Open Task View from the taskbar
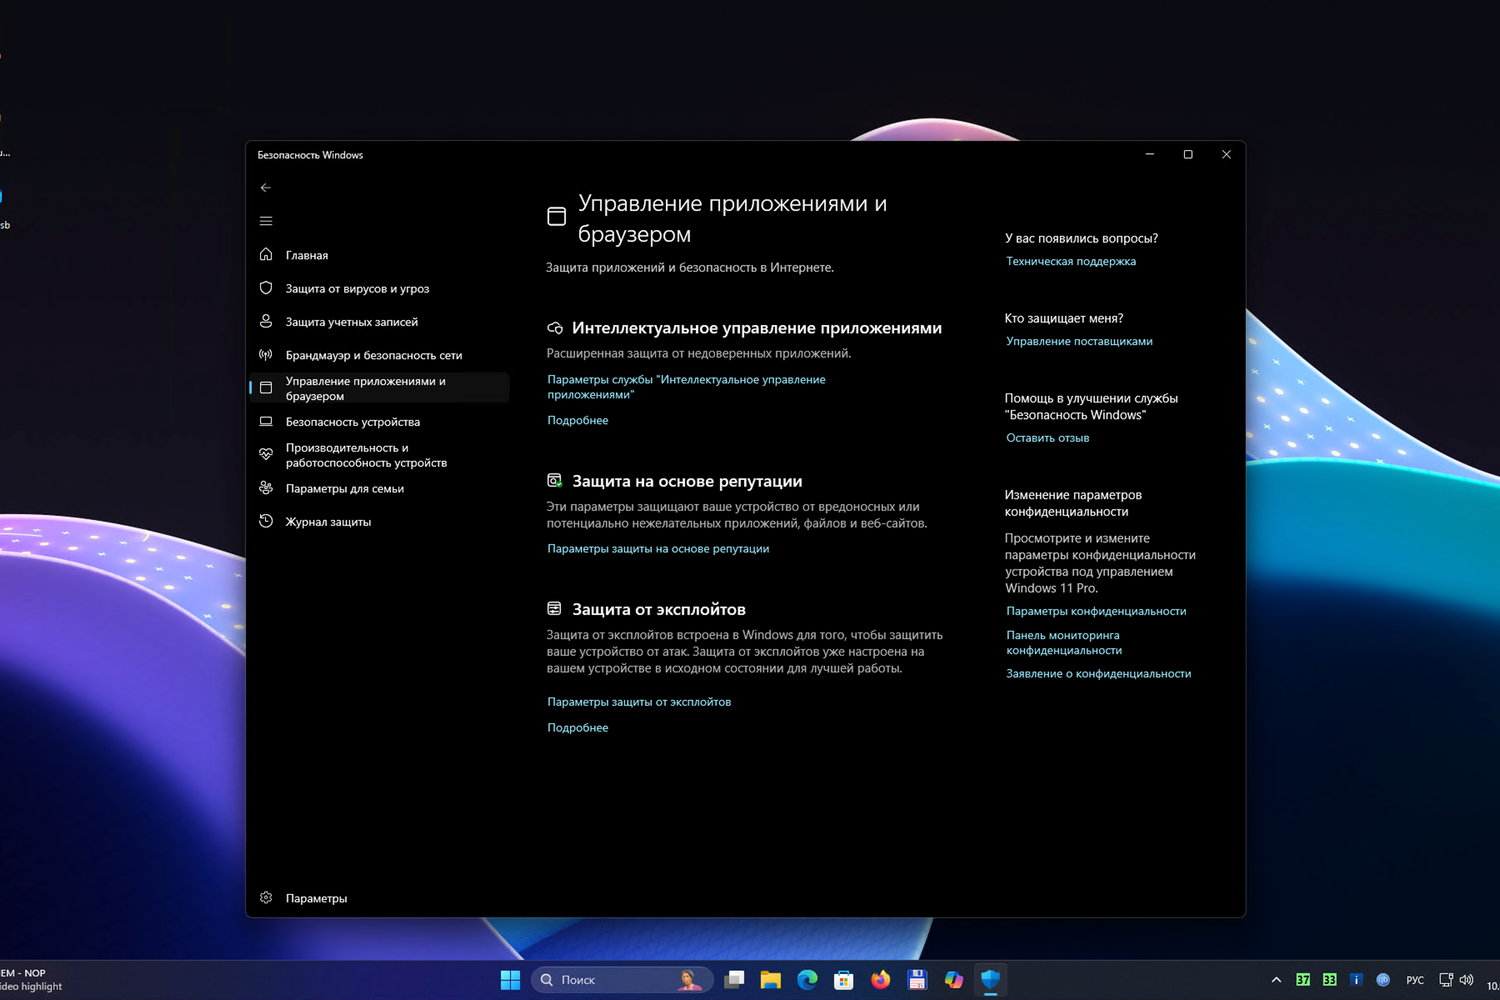The height and width of the screenshot is (1000, 1500). pos(734,980)
